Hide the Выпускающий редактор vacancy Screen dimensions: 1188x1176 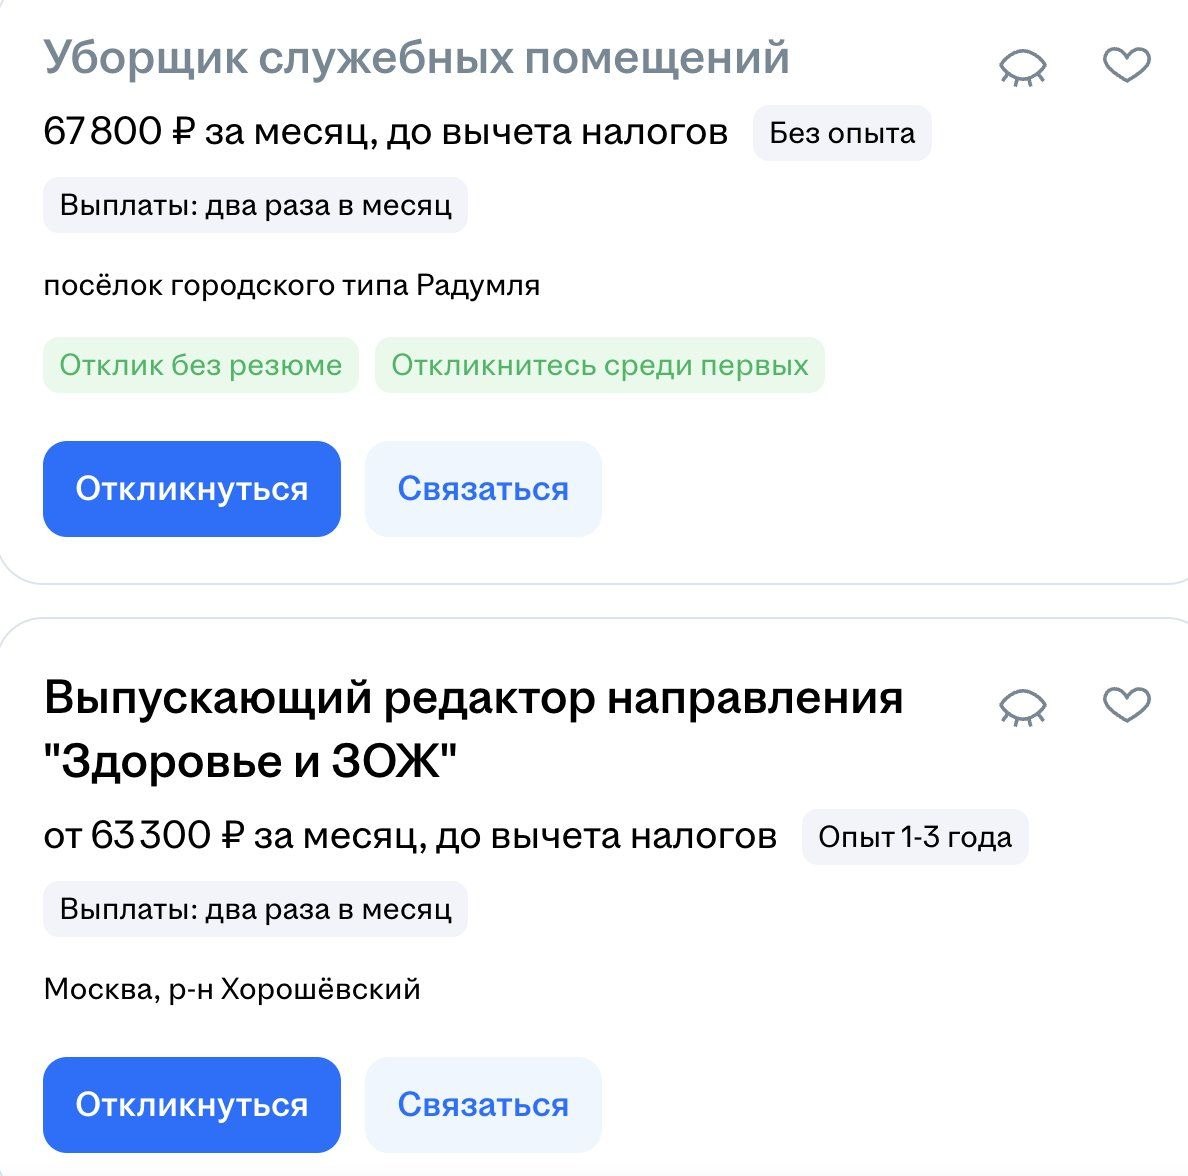click(1023, 706)
